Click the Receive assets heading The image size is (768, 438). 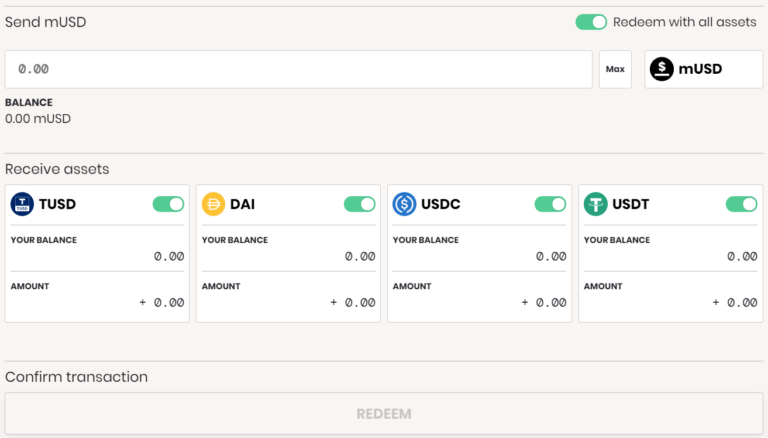pos(57,169)
